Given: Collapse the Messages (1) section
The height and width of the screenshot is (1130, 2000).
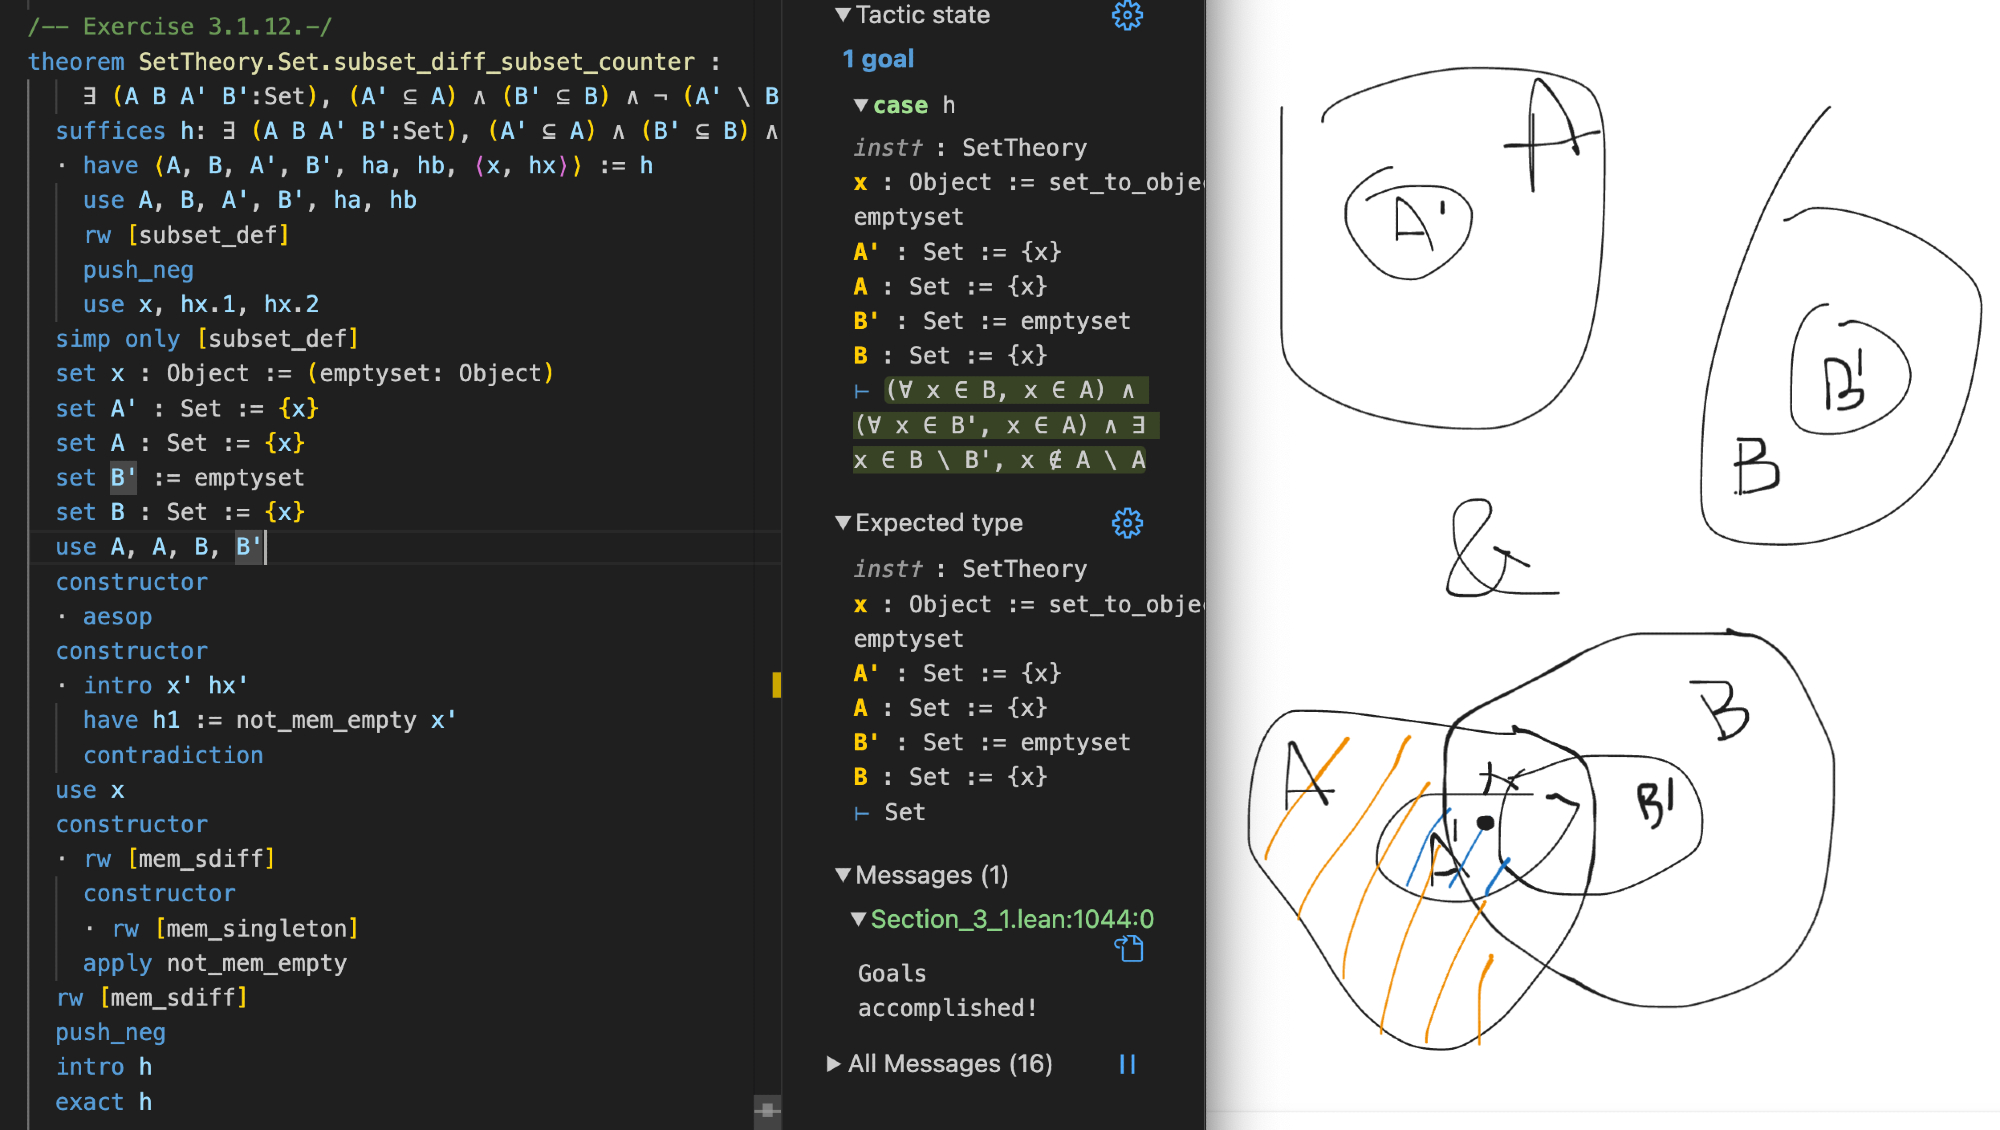Looking at the screenshot, I should (x=843, y=875).
